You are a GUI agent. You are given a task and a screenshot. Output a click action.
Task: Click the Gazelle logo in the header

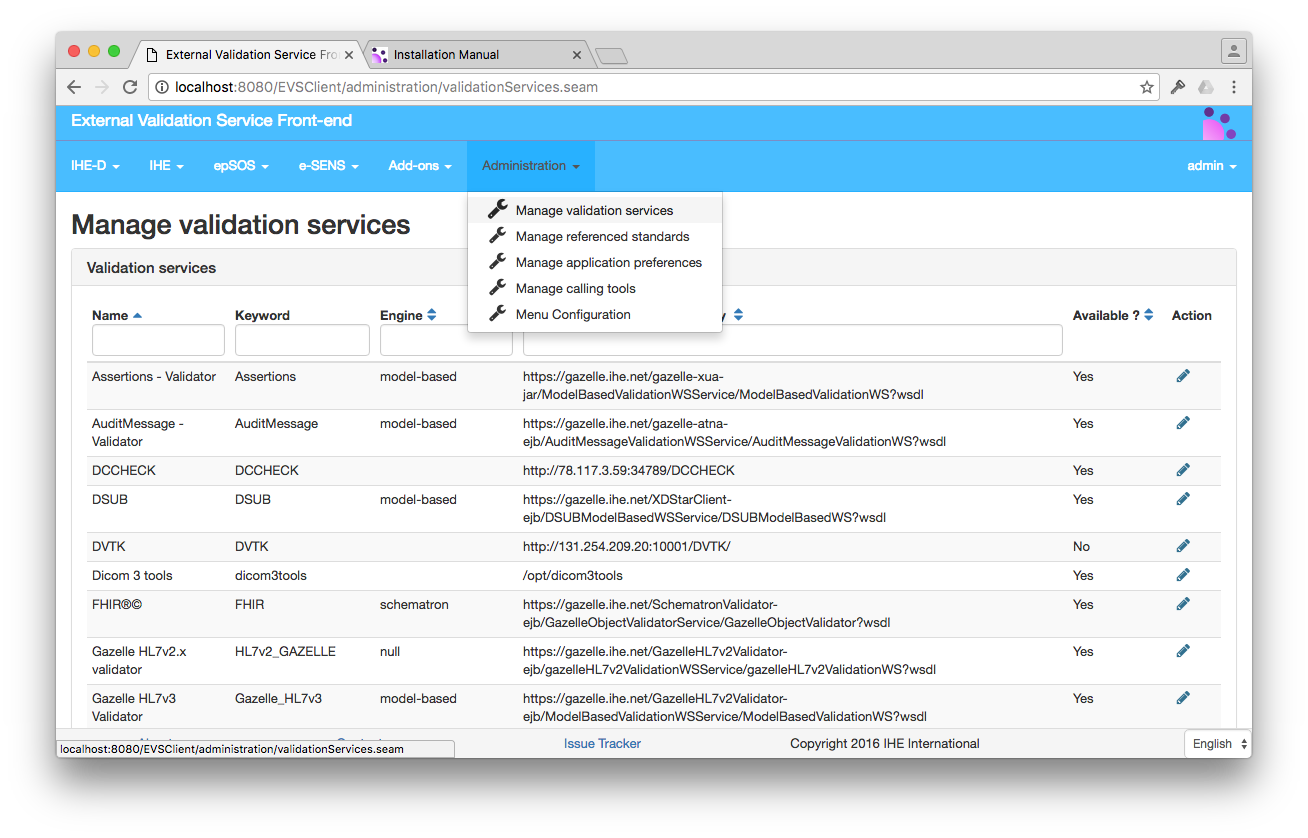pos(1219,121)
